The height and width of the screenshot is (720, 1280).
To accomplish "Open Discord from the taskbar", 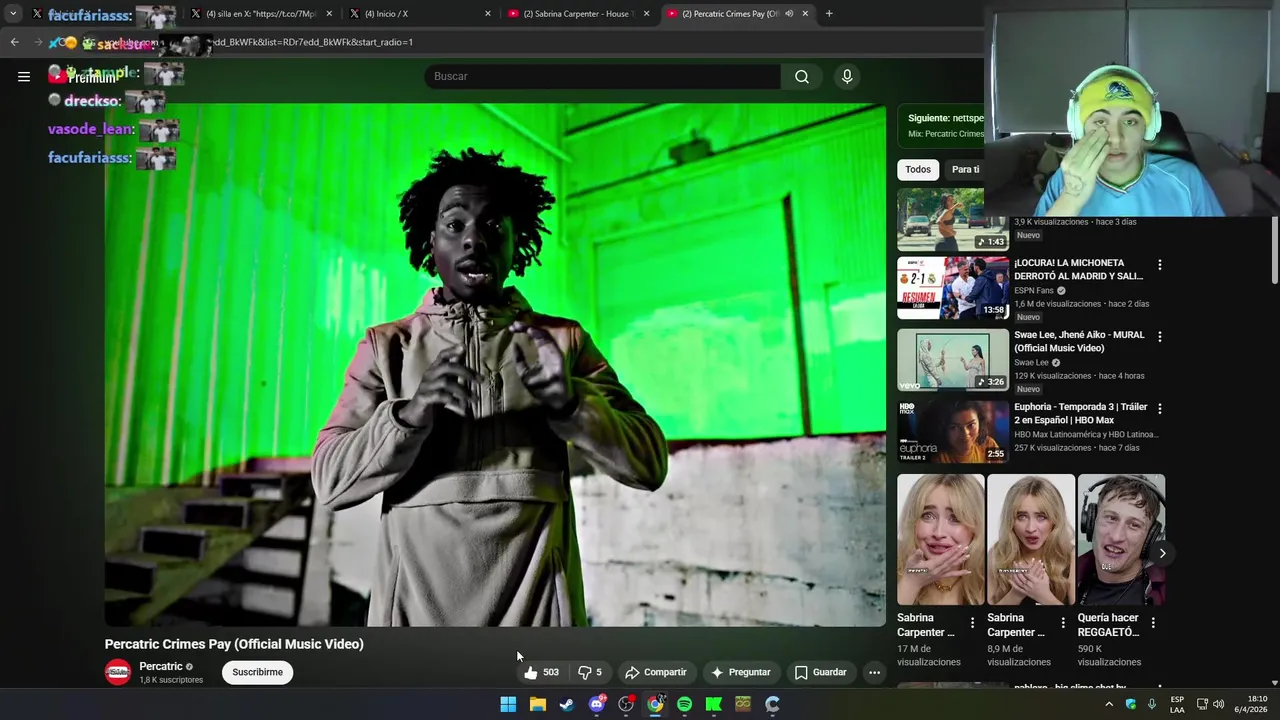I will coord(597,704).
